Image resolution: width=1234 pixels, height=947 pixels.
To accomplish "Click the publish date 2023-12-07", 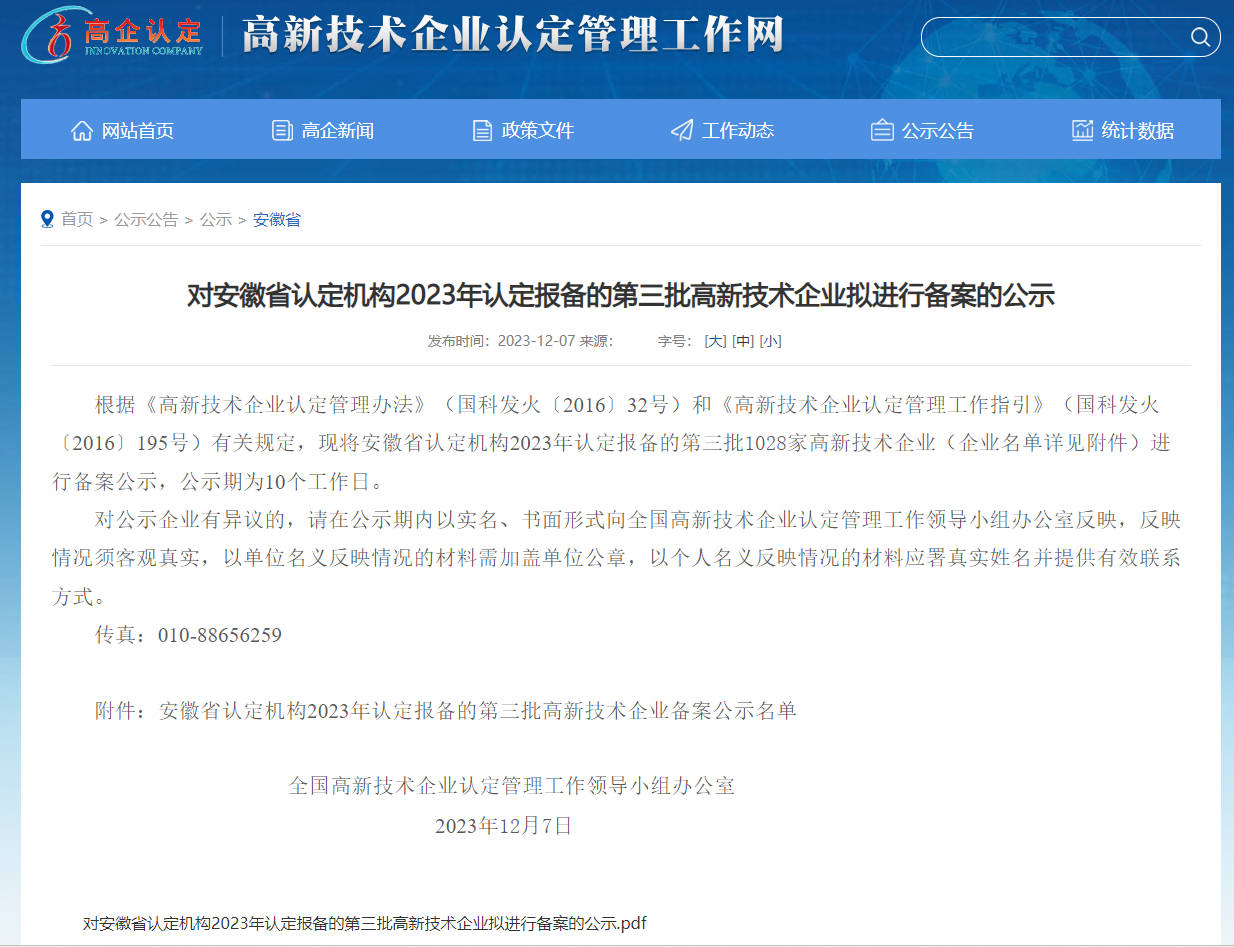I will click(x=536, y=341).
